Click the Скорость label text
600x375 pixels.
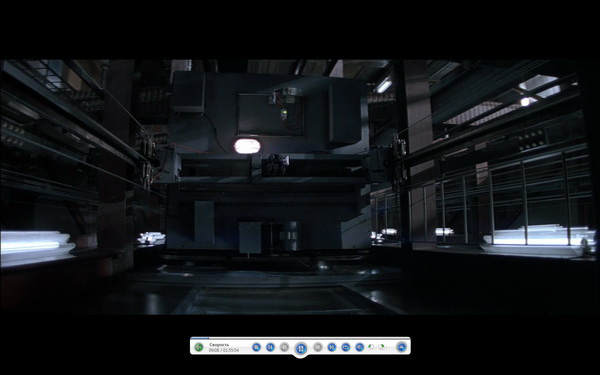(x=219, y=345)
